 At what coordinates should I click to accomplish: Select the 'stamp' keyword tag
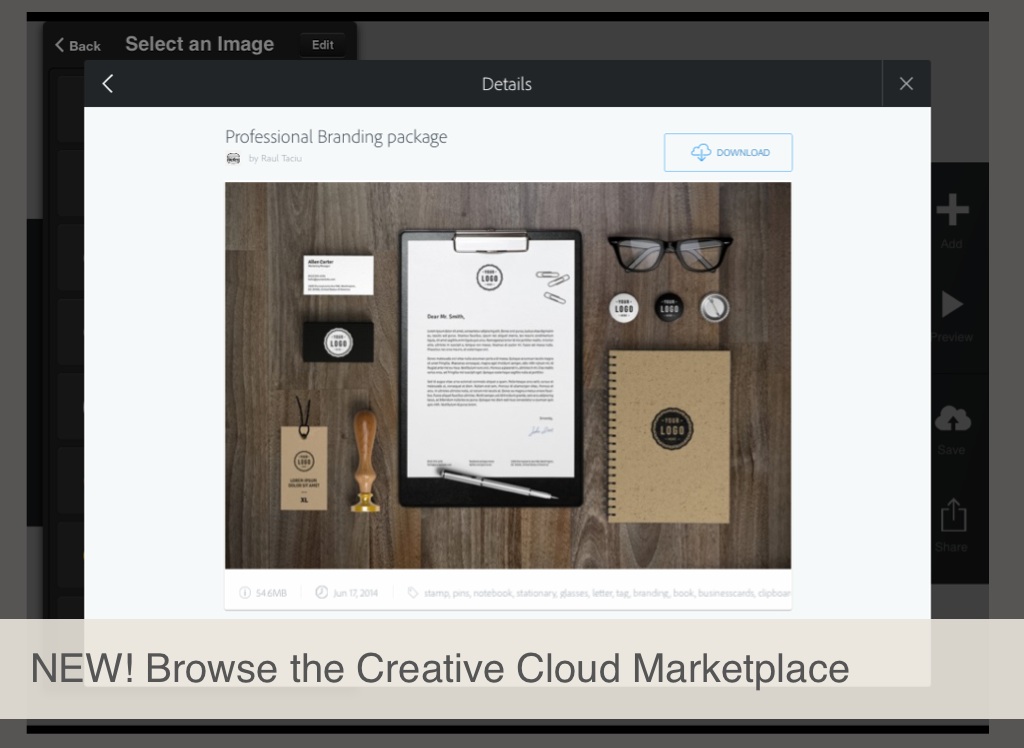[436, 593]
